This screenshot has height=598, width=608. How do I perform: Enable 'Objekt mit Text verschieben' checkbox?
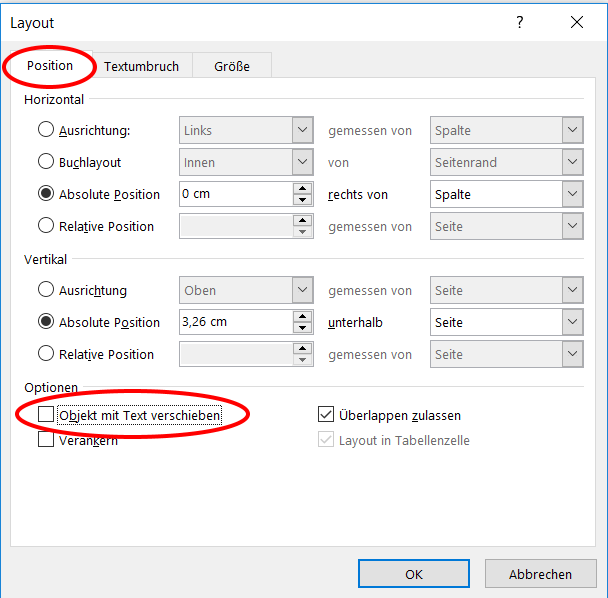(x=46, y=414)
